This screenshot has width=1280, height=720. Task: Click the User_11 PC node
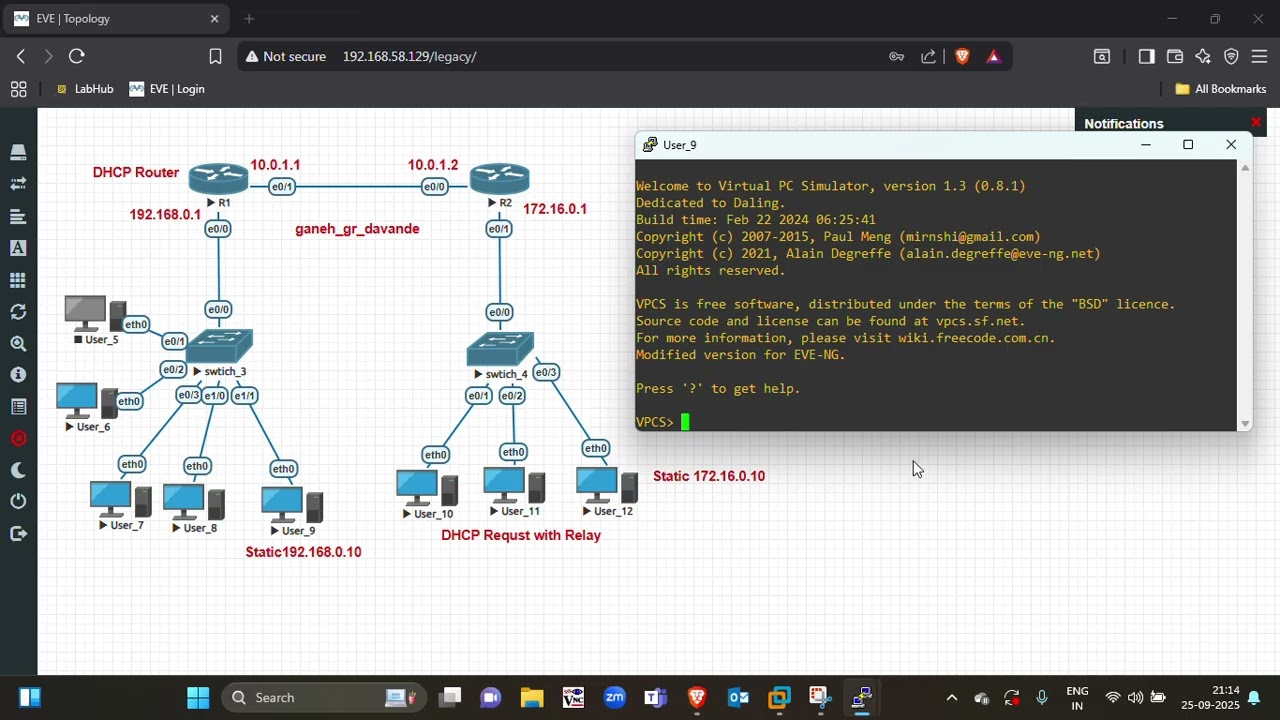[x=514, y=486]
